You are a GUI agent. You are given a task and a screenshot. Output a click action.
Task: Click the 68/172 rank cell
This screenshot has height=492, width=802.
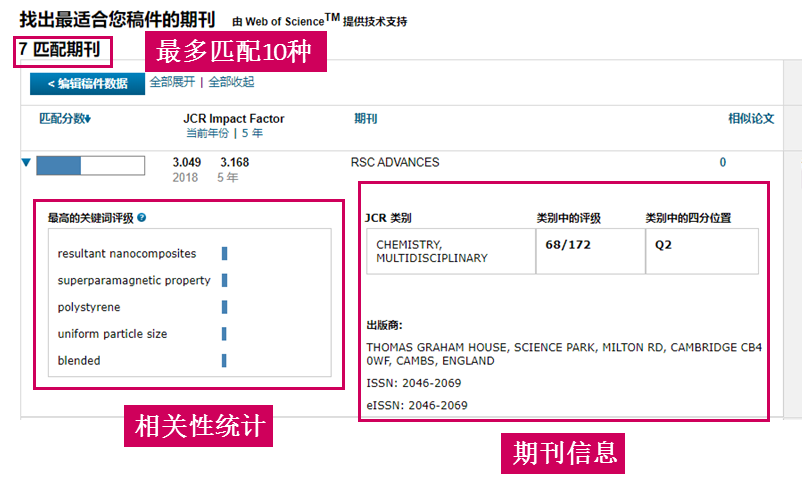(590, 251)
